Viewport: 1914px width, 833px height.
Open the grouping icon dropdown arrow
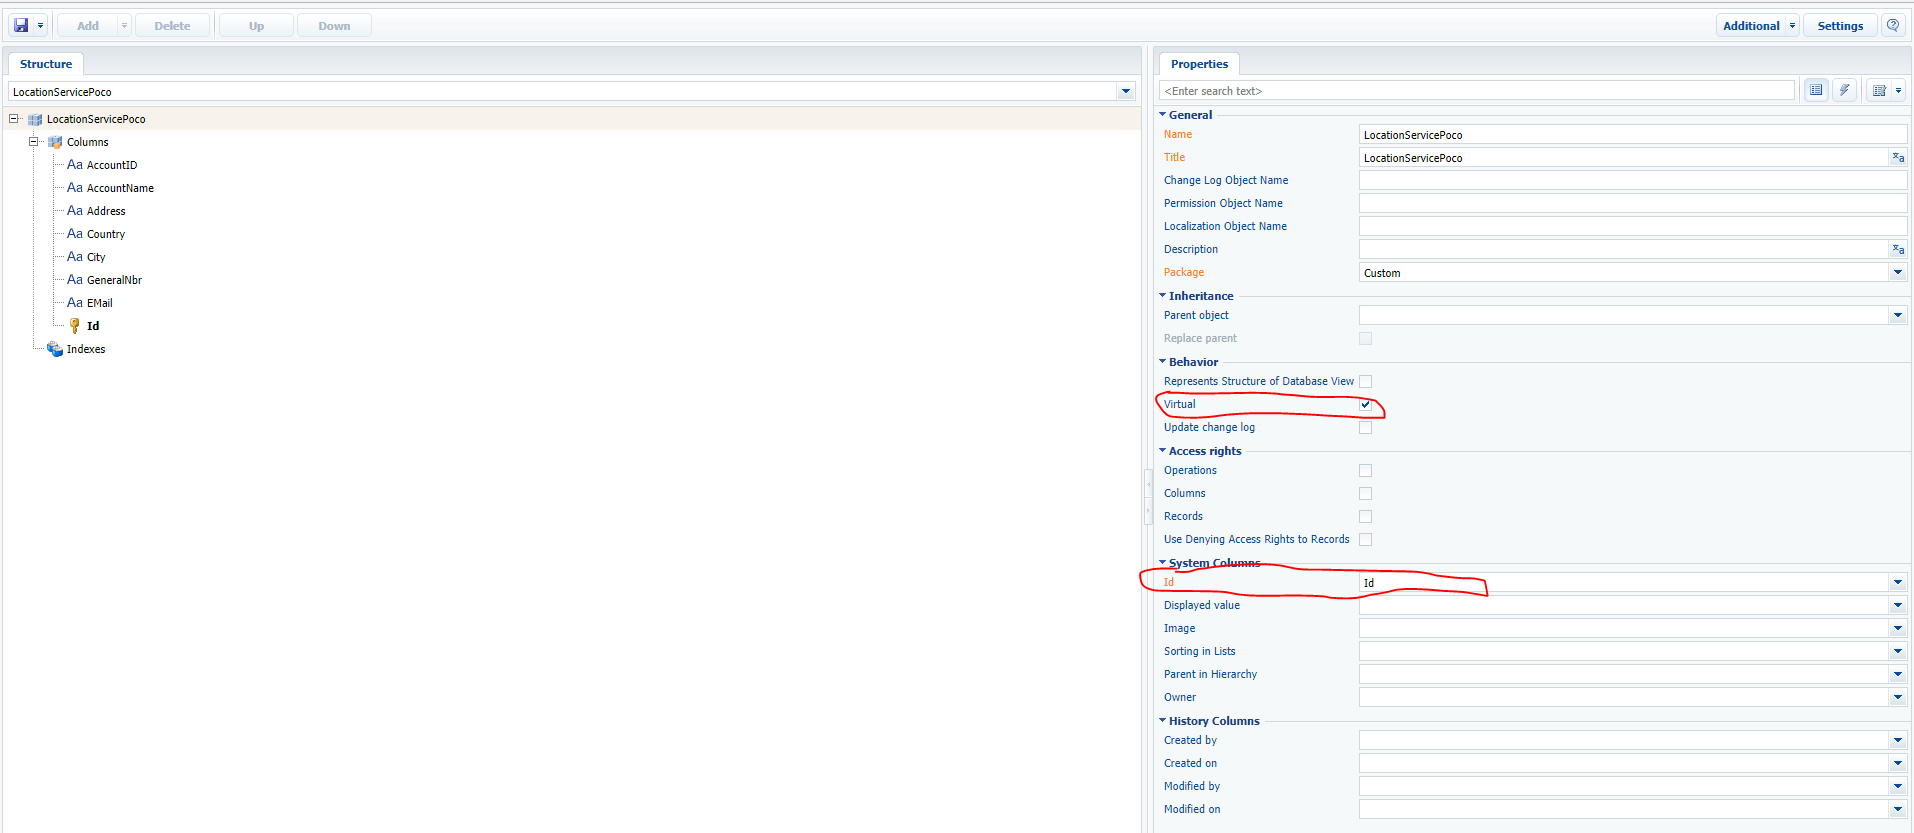pos(1898,91)
